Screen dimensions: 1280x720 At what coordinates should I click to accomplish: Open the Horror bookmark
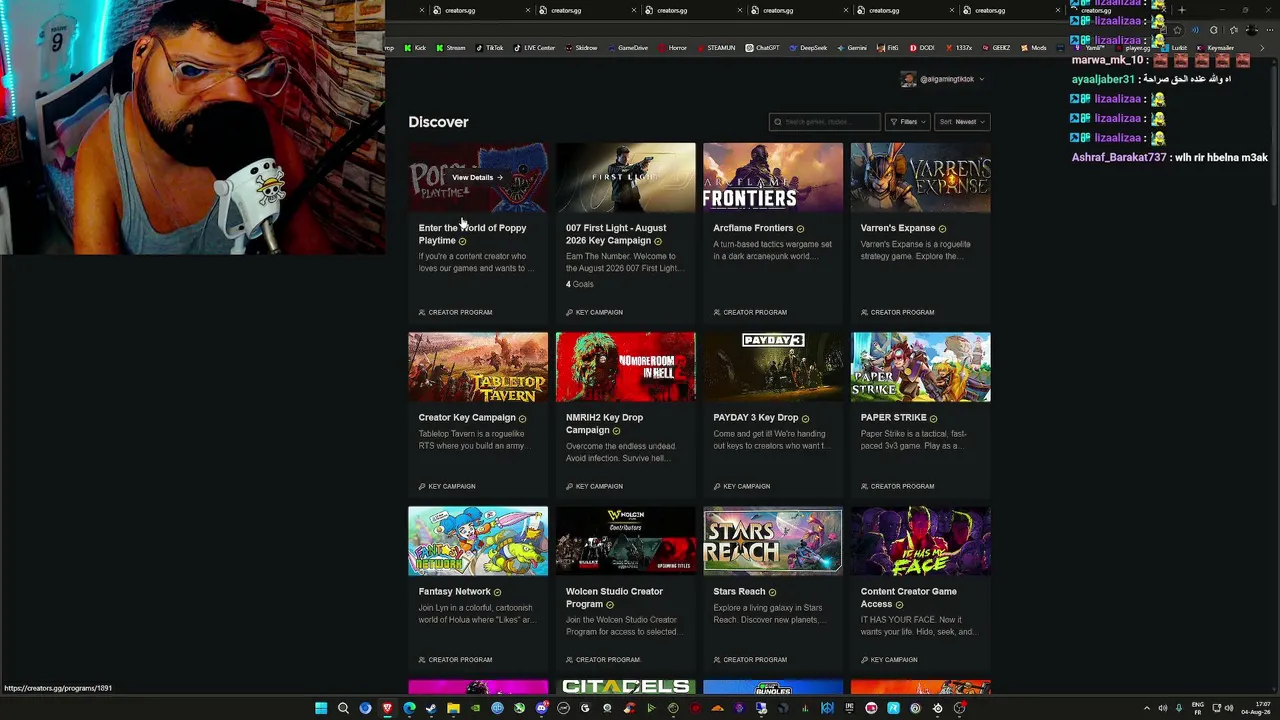click(673, 48)
